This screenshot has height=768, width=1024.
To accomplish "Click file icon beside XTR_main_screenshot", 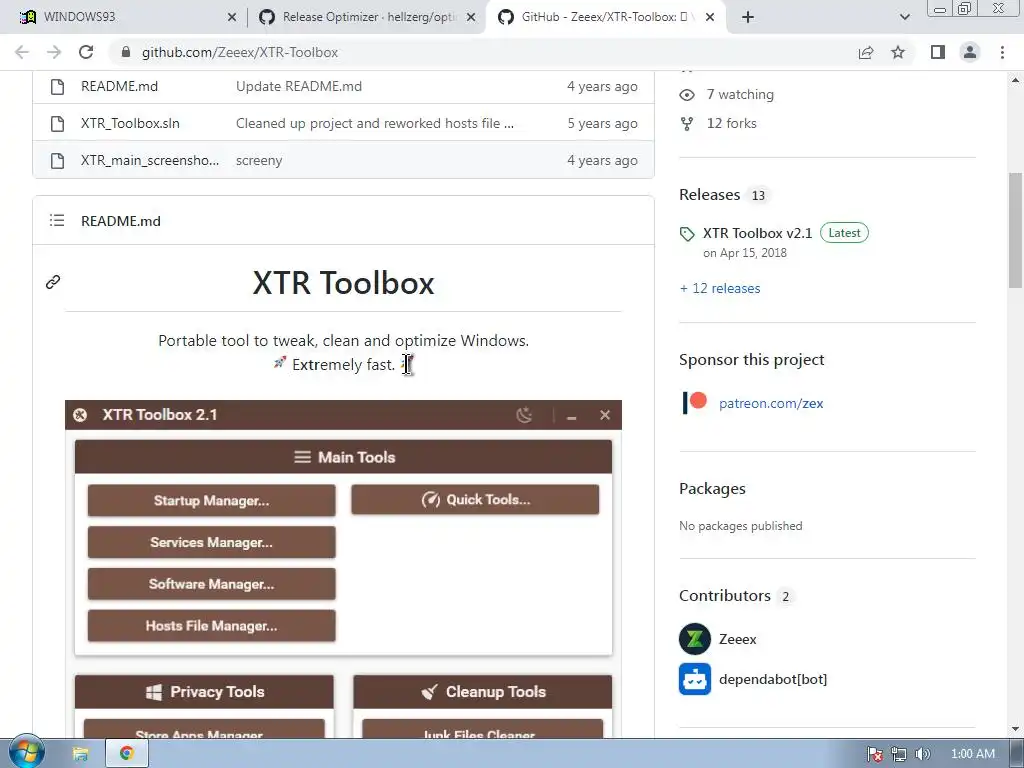I will pyautogui.click(x=57, y=161).
